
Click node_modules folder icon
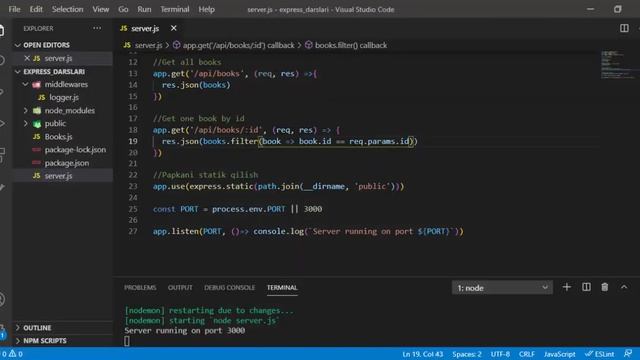click(37, 111)
